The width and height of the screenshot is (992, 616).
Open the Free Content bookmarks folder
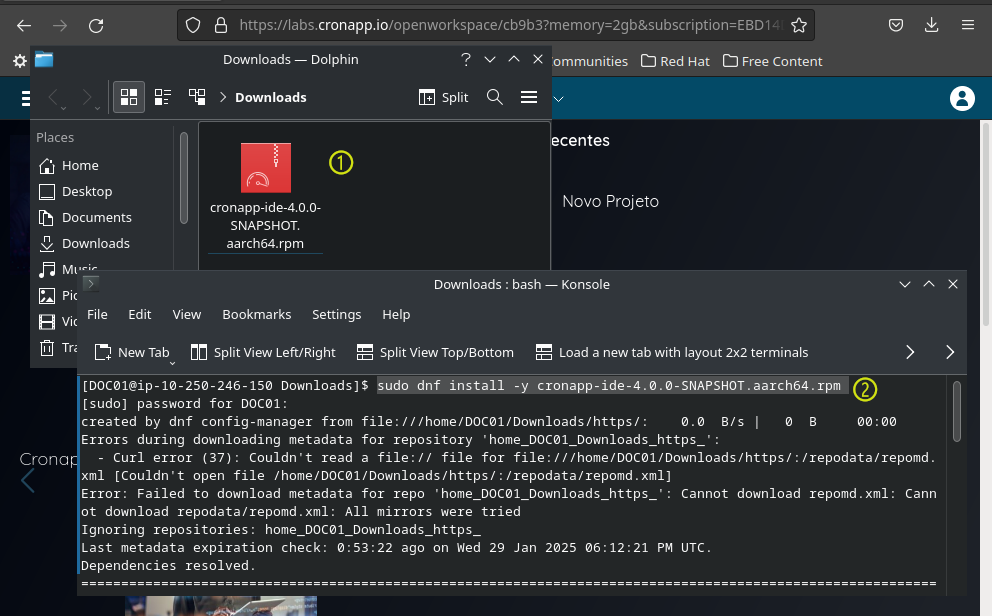click(x=772, y=61)
